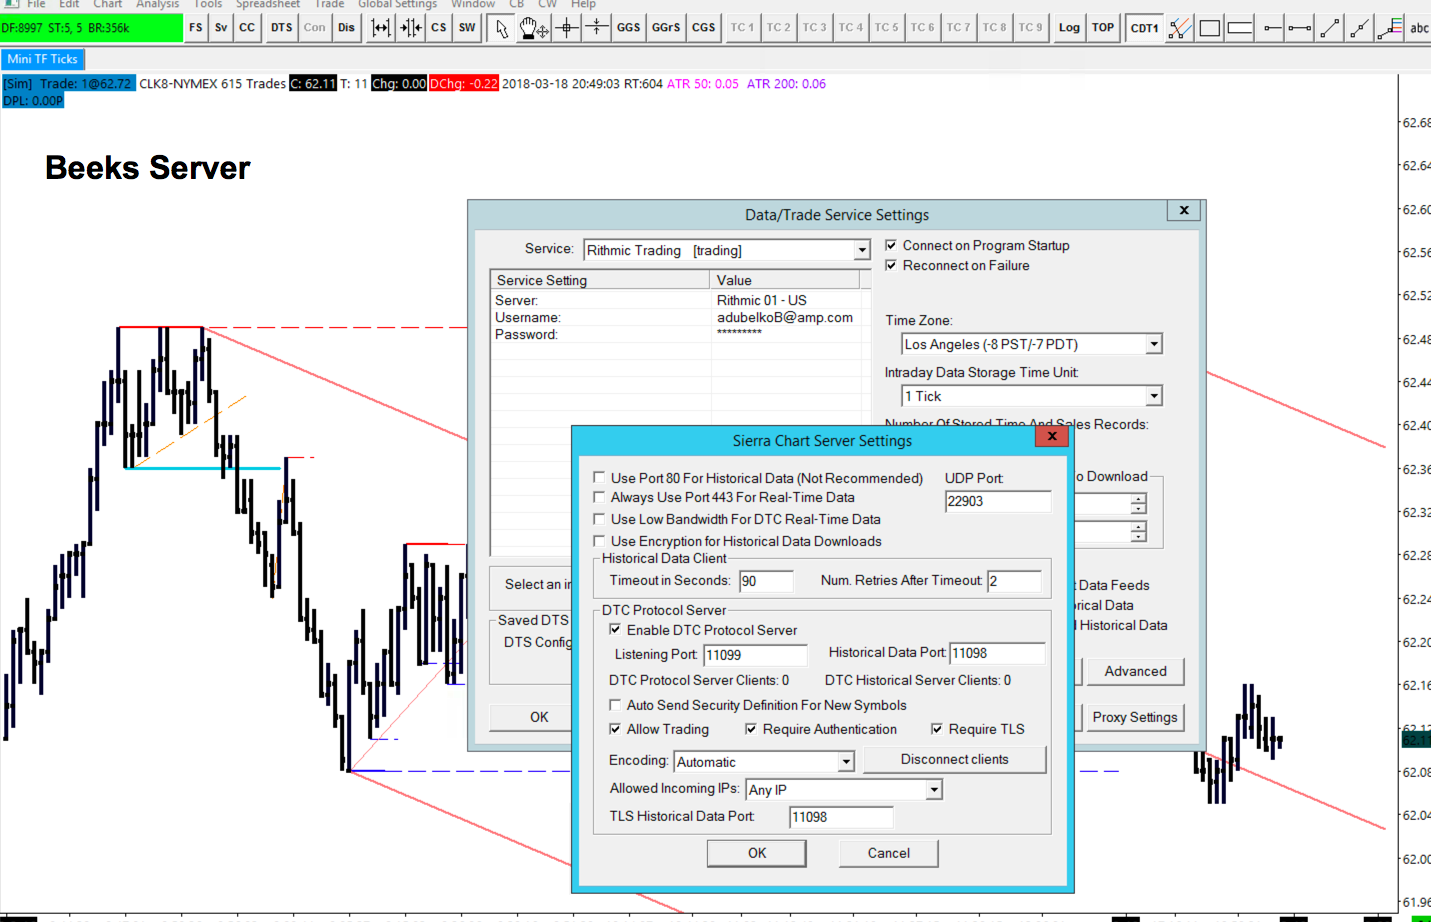
Task: Select the hand pan tool
Action: [534, 28]
